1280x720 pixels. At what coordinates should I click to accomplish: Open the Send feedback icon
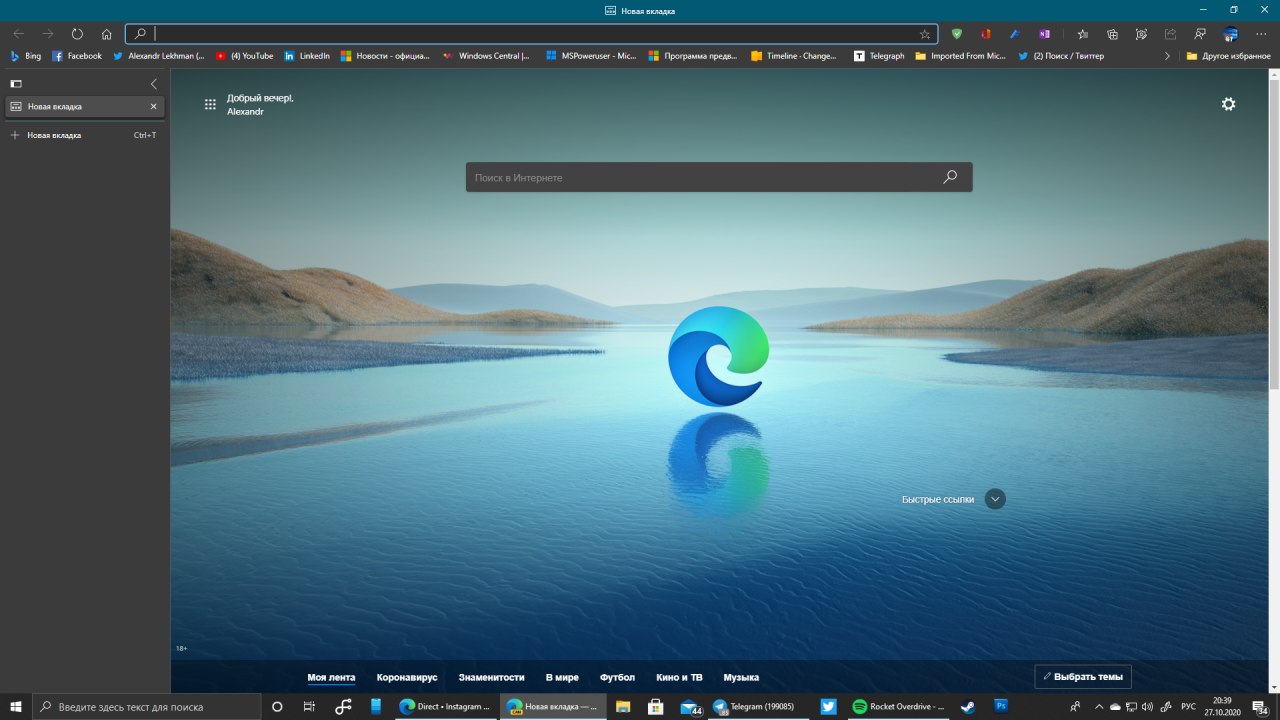click(x=1200, y=33)
